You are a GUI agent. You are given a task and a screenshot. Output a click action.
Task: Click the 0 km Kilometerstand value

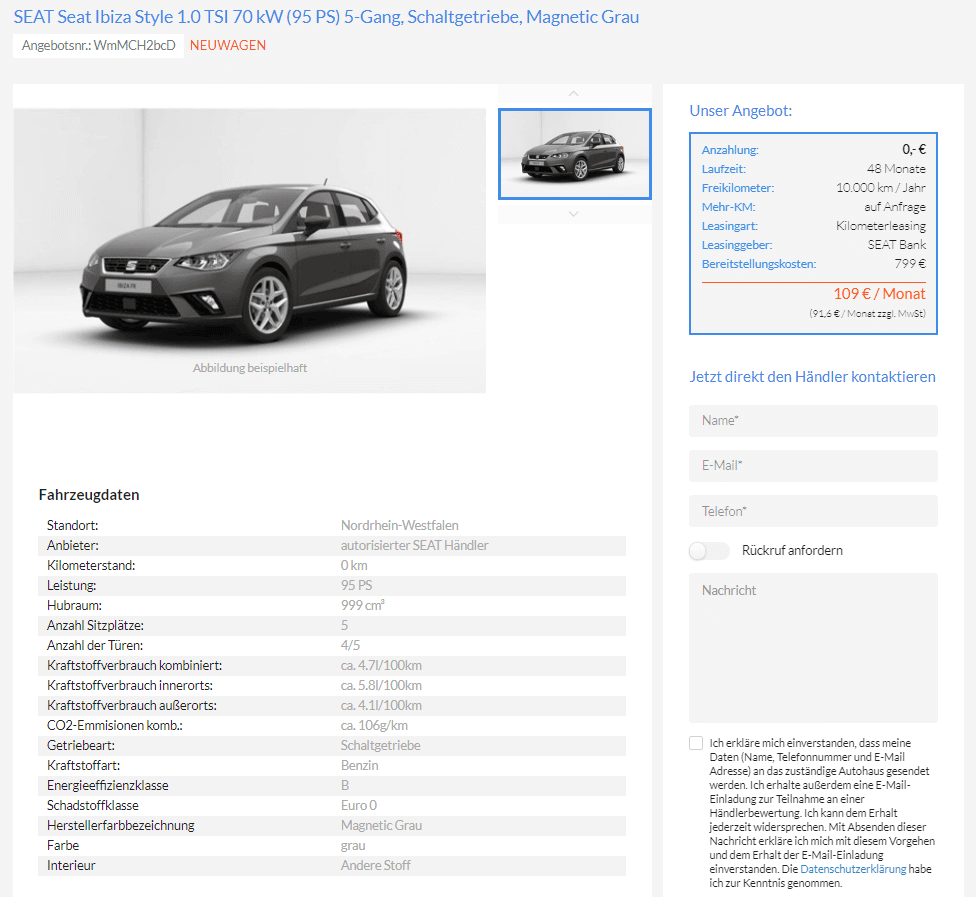click(354, 565)
